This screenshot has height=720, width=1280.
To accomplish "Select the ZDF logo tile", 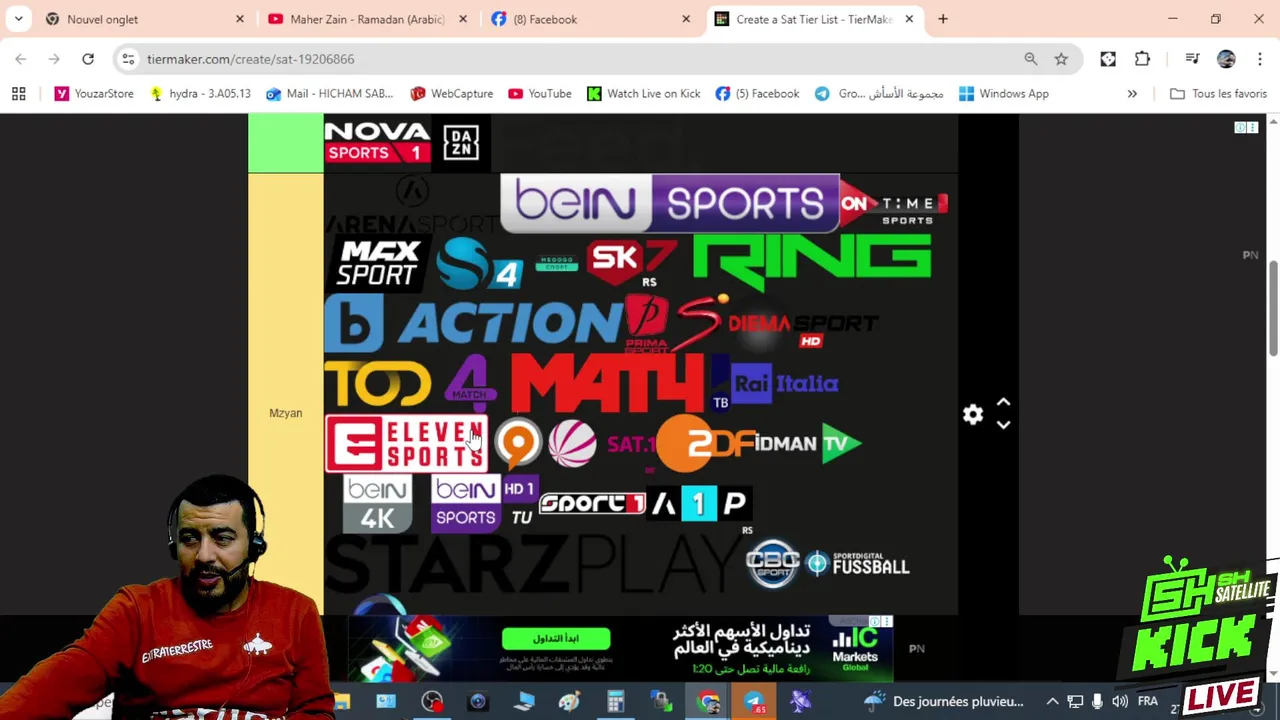I will point(706,443).
